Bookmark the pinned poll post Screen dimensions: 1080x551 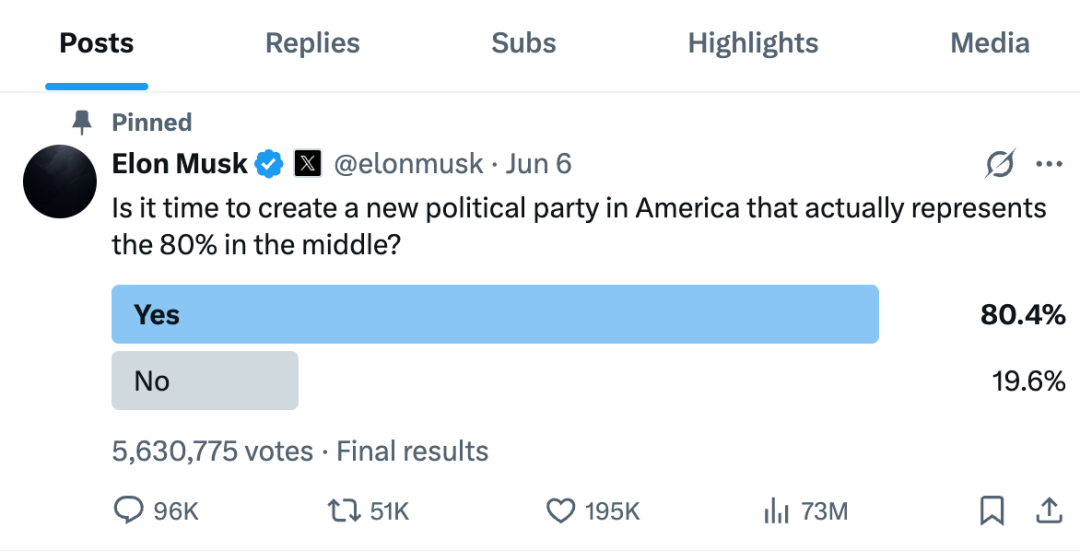click(x=991, y=511)
